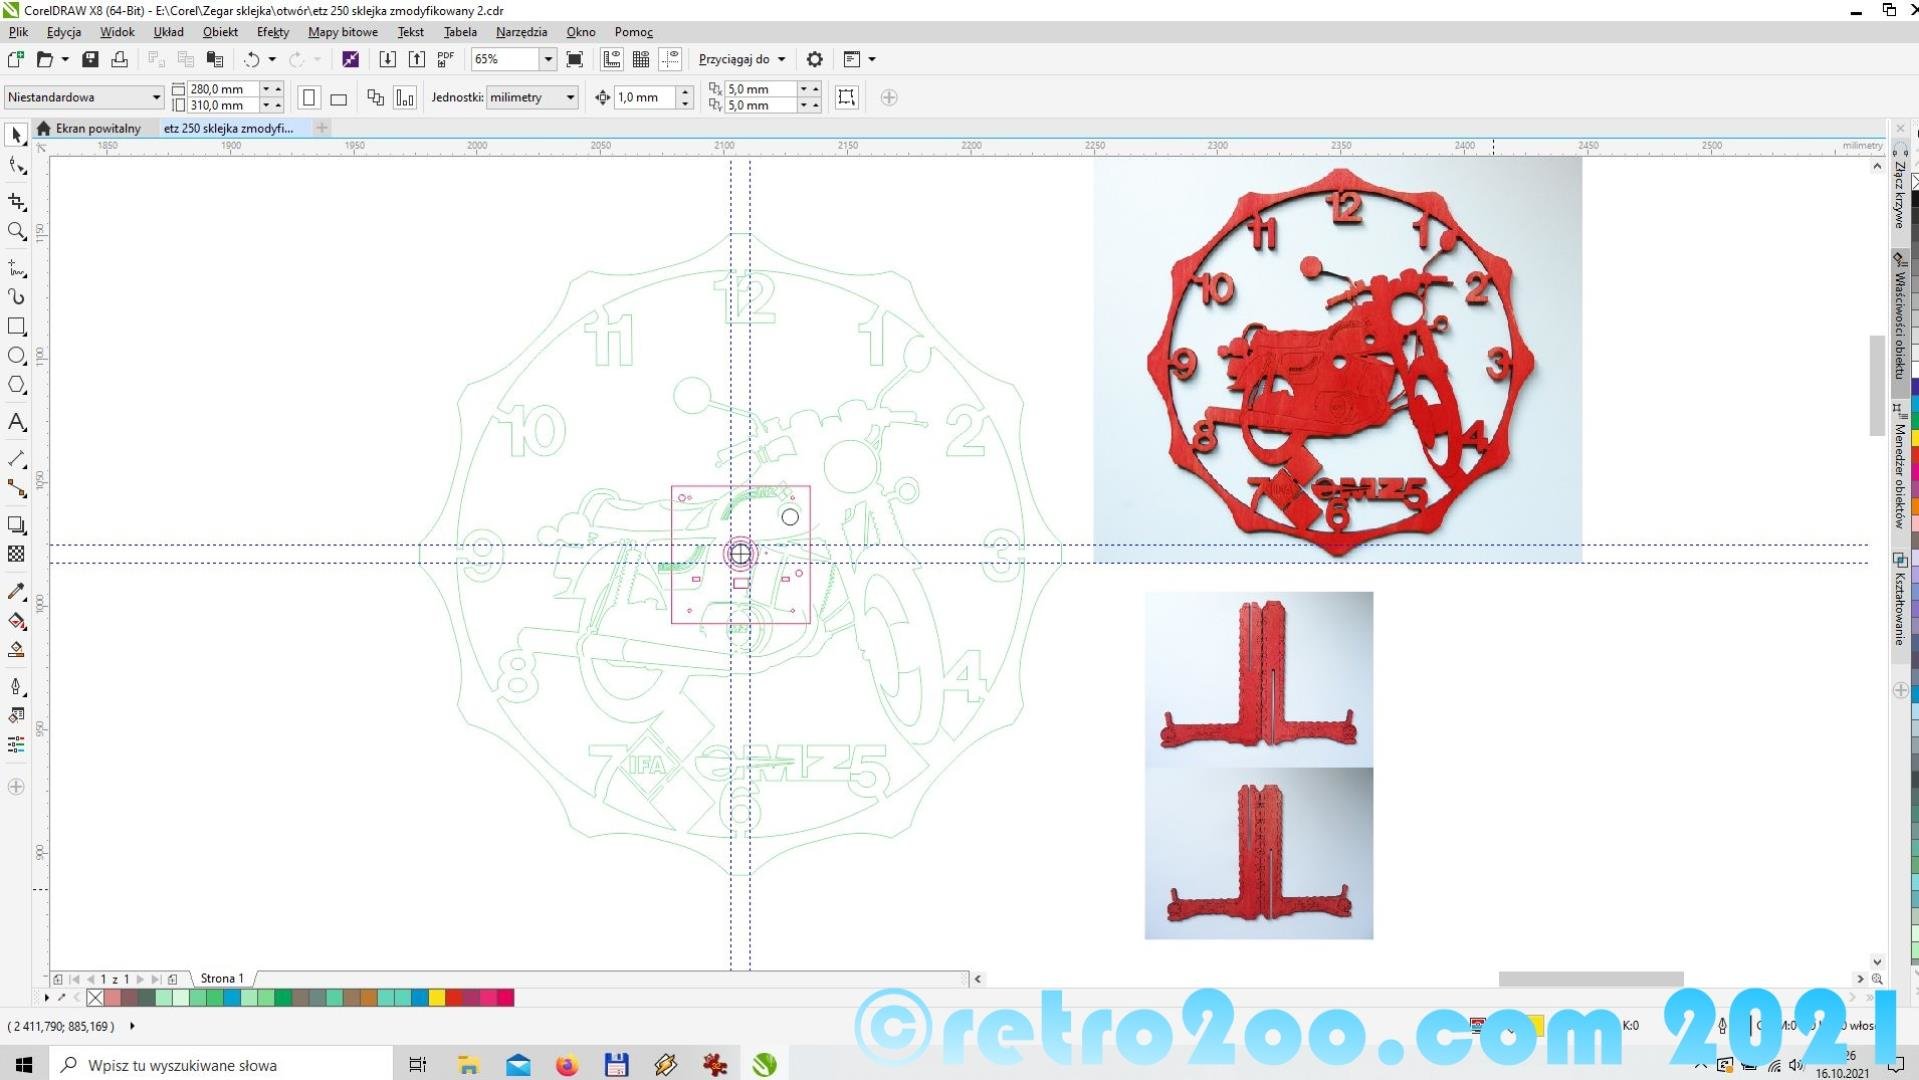Viewport: 1919px width, 1080px height.
Task: Toggle Show Grid button
Action: coord(641,59)
